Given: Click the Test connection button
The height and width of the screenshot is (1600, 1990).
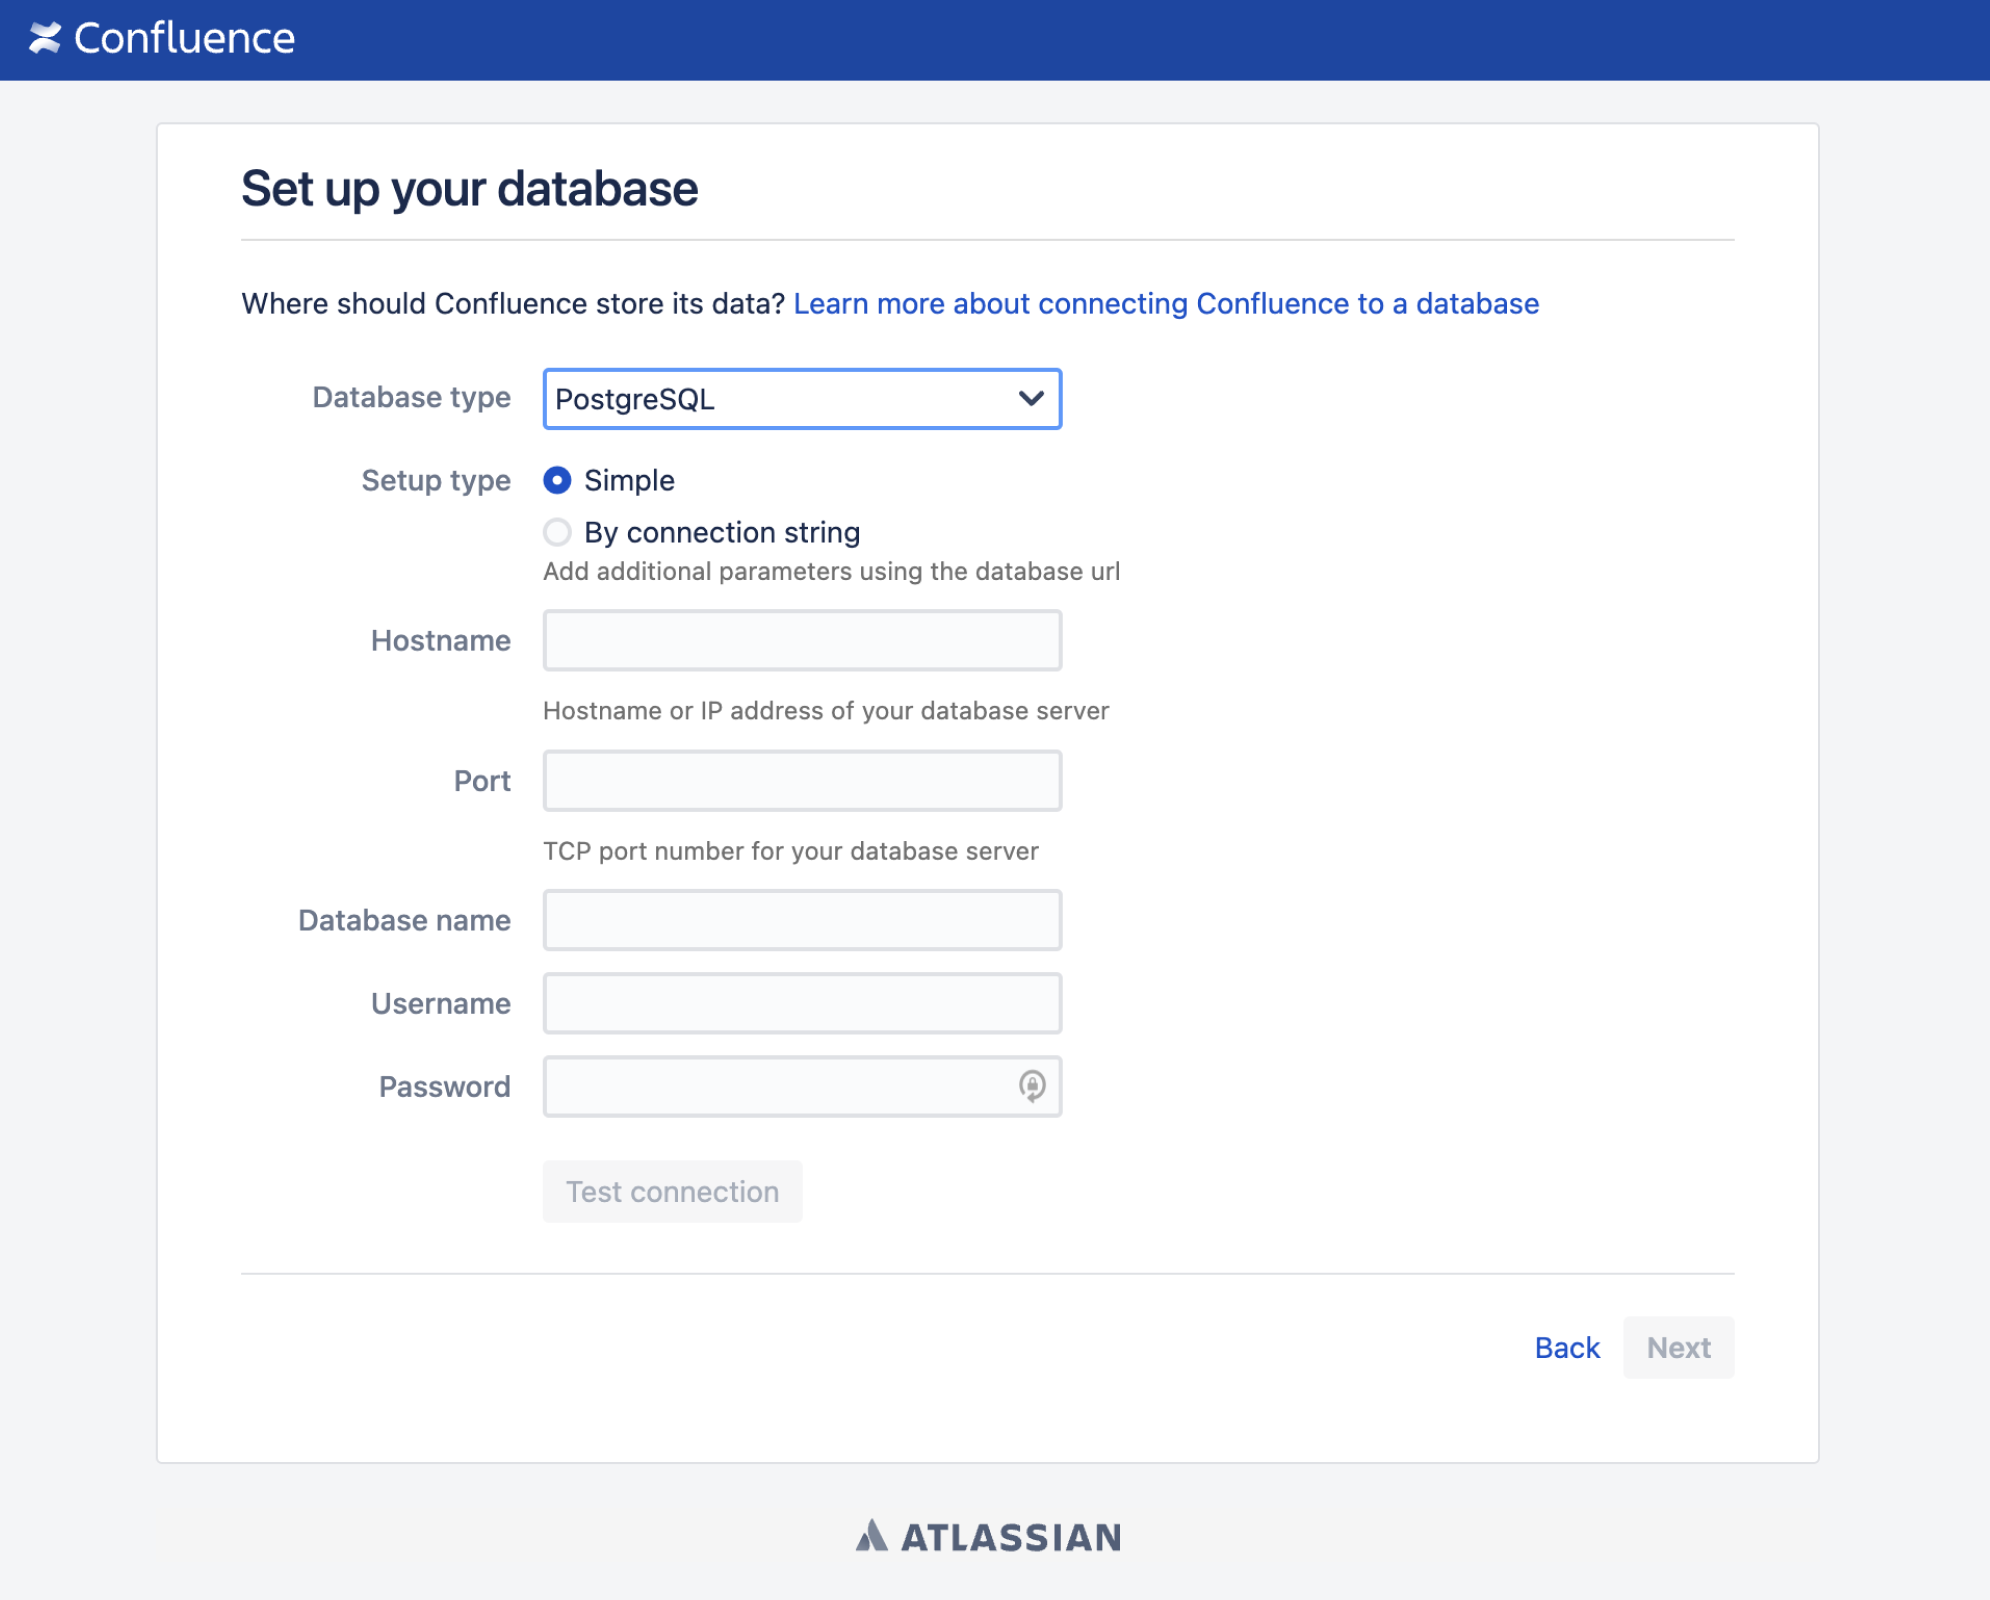Looking at the screenshot, I should click(672, 1191).
